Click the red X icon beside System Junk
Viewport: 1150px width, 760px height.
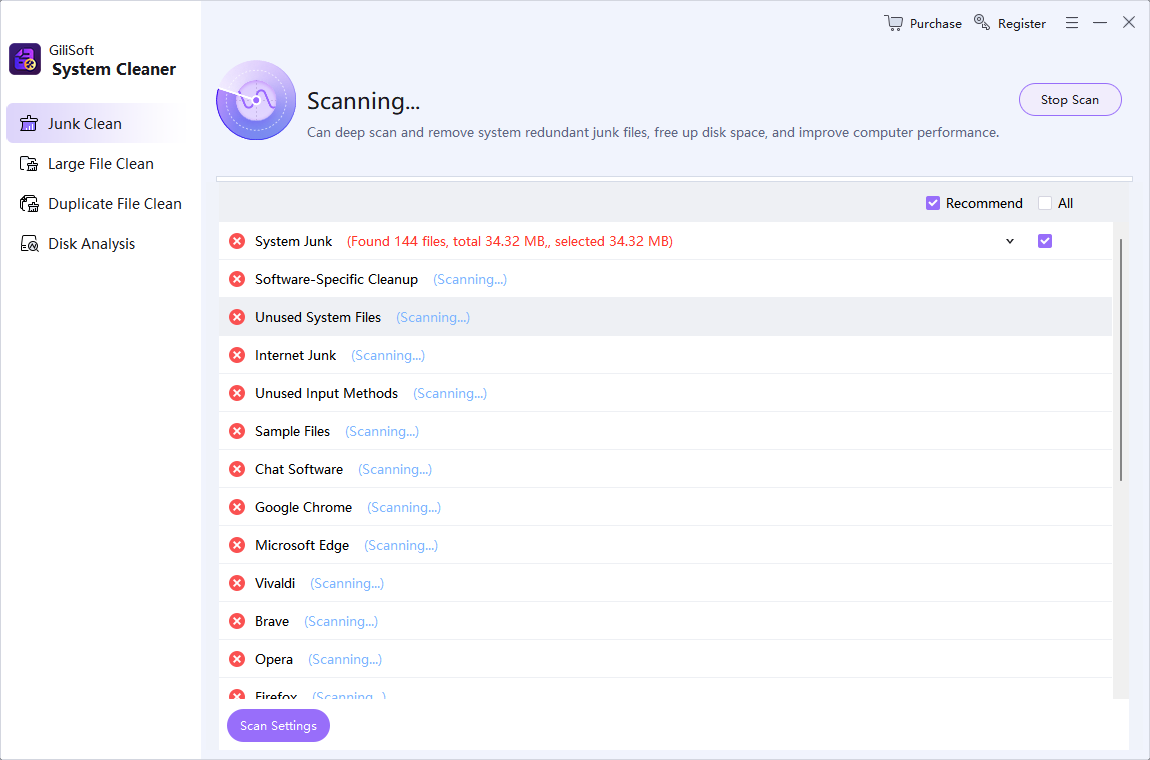(237, 241)
